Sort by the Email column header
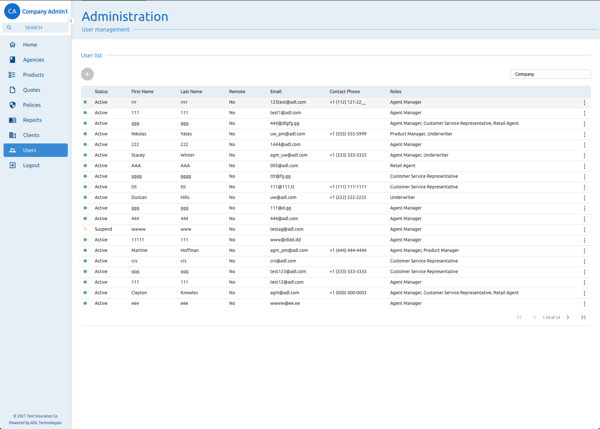Screen dimensions: 600x429 [276, 91]
